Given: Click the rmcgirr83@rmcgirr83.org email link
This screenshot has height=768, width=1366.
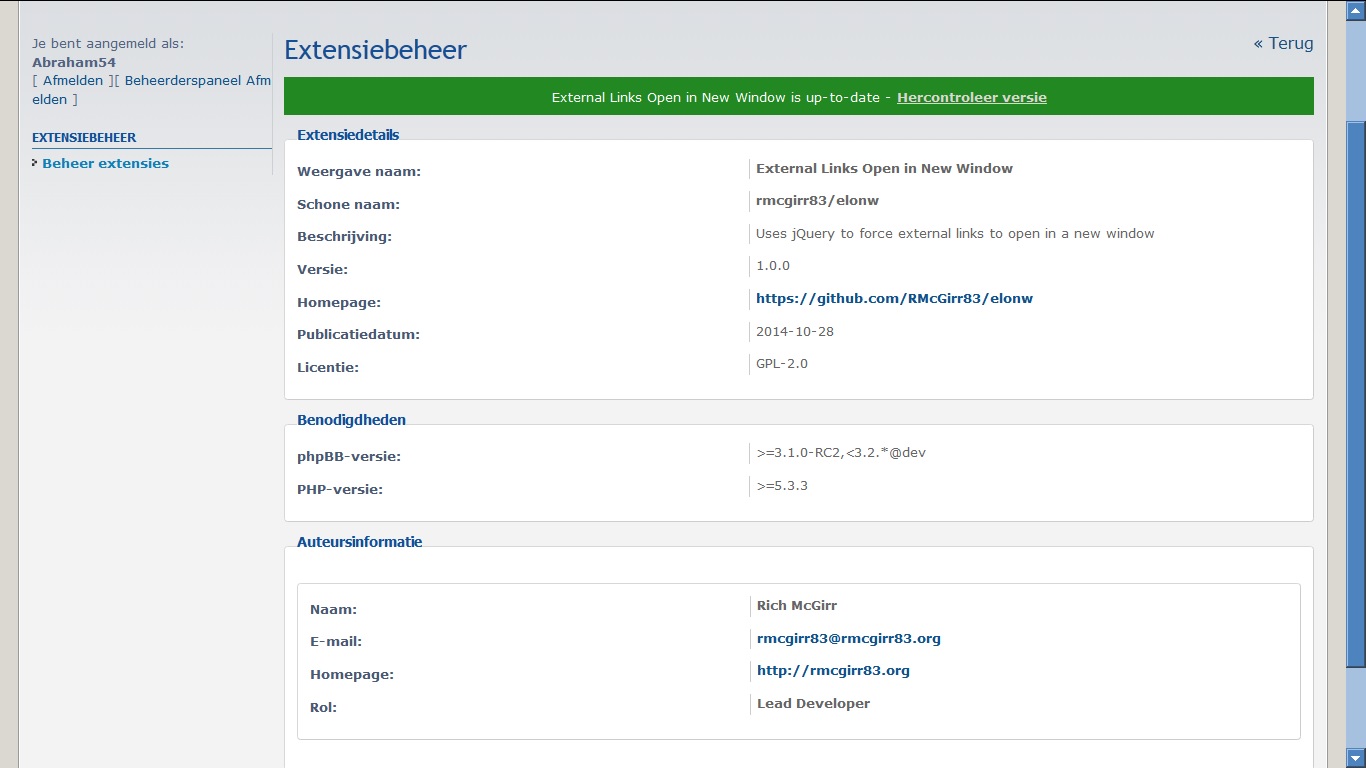Looking at the screenshot, I should tap(848, 638).
